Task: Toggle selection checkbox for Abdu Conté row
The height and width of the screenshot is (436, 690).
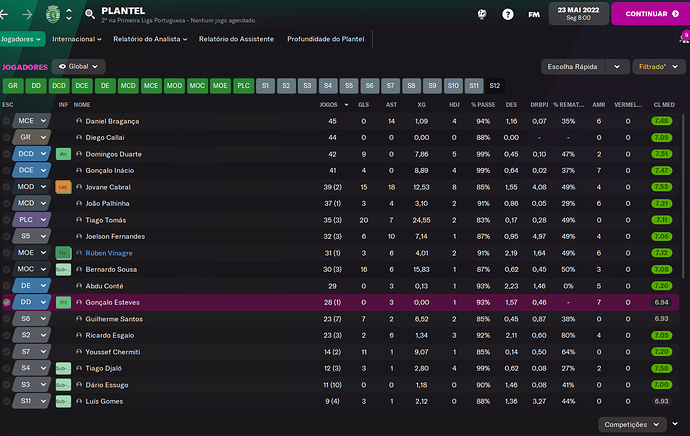Action: pos(6,286)
